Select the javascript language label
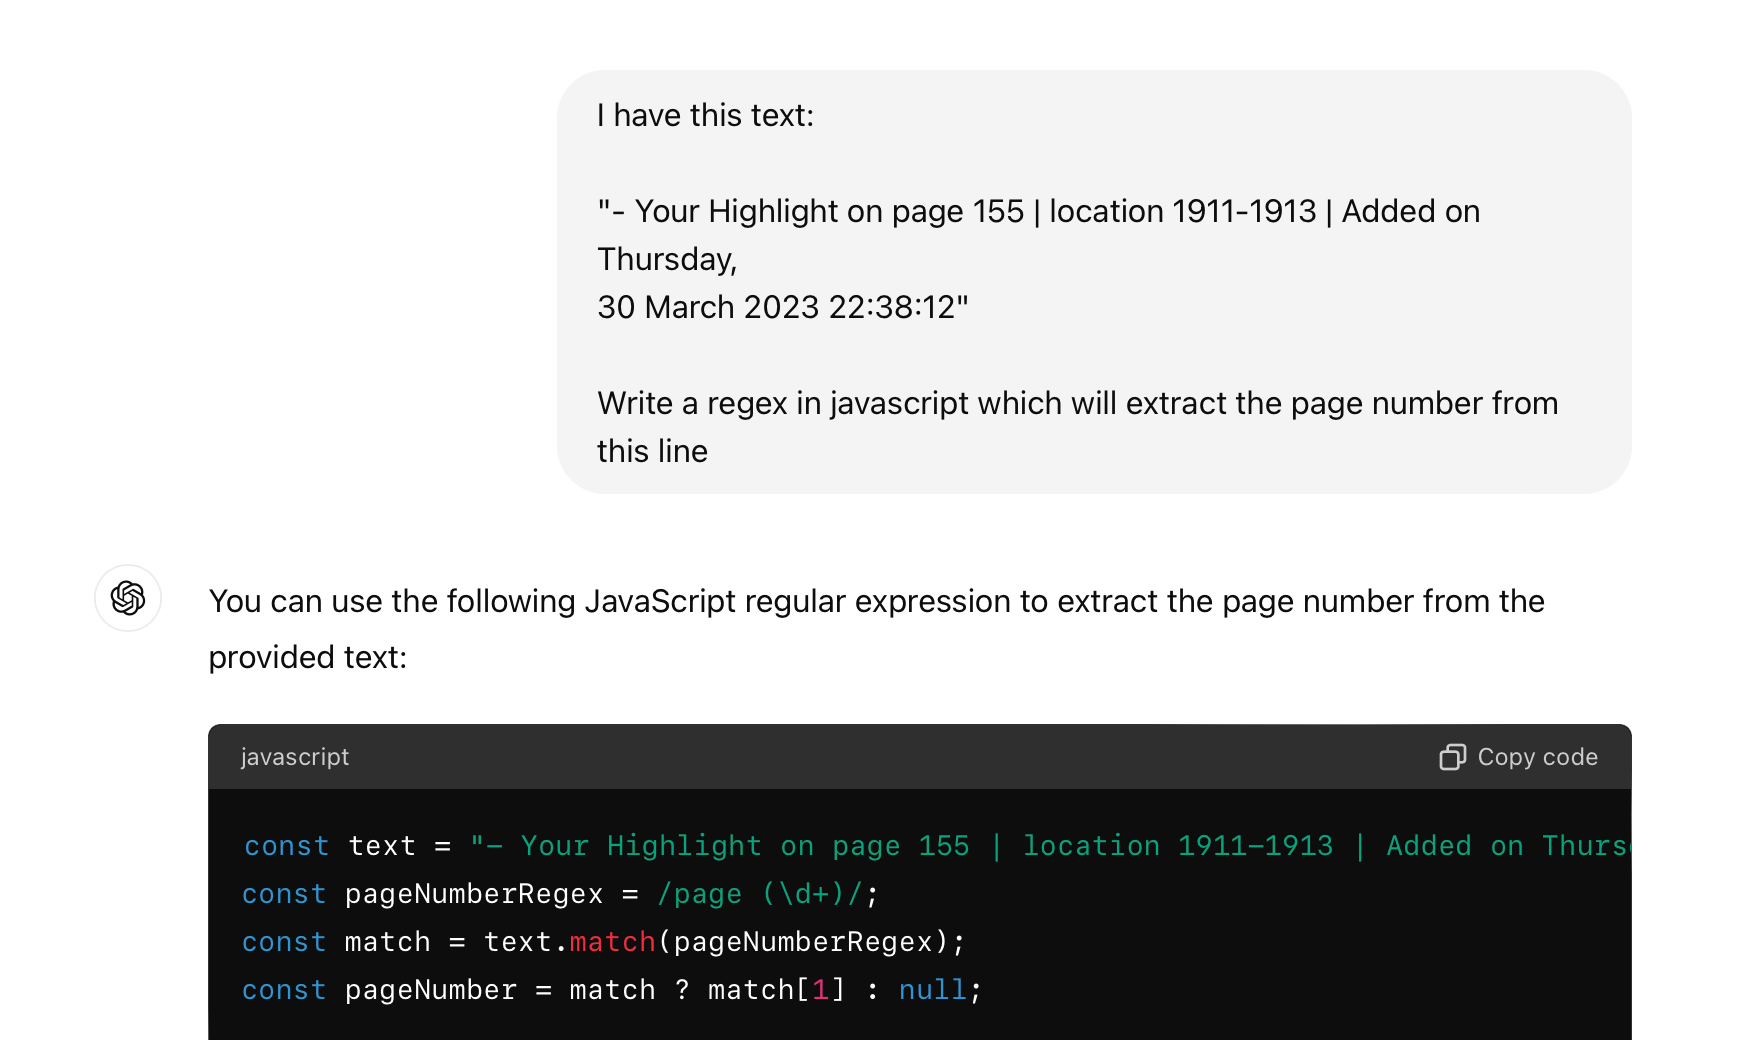This screenshot has width=1750, height=1040. (295, 757)
